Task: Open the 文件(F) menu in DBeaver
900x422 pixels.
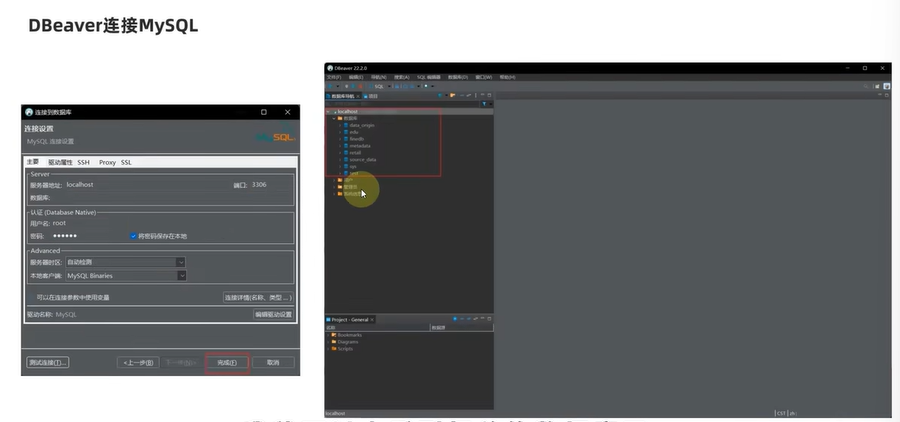Action: pos(334,77)
